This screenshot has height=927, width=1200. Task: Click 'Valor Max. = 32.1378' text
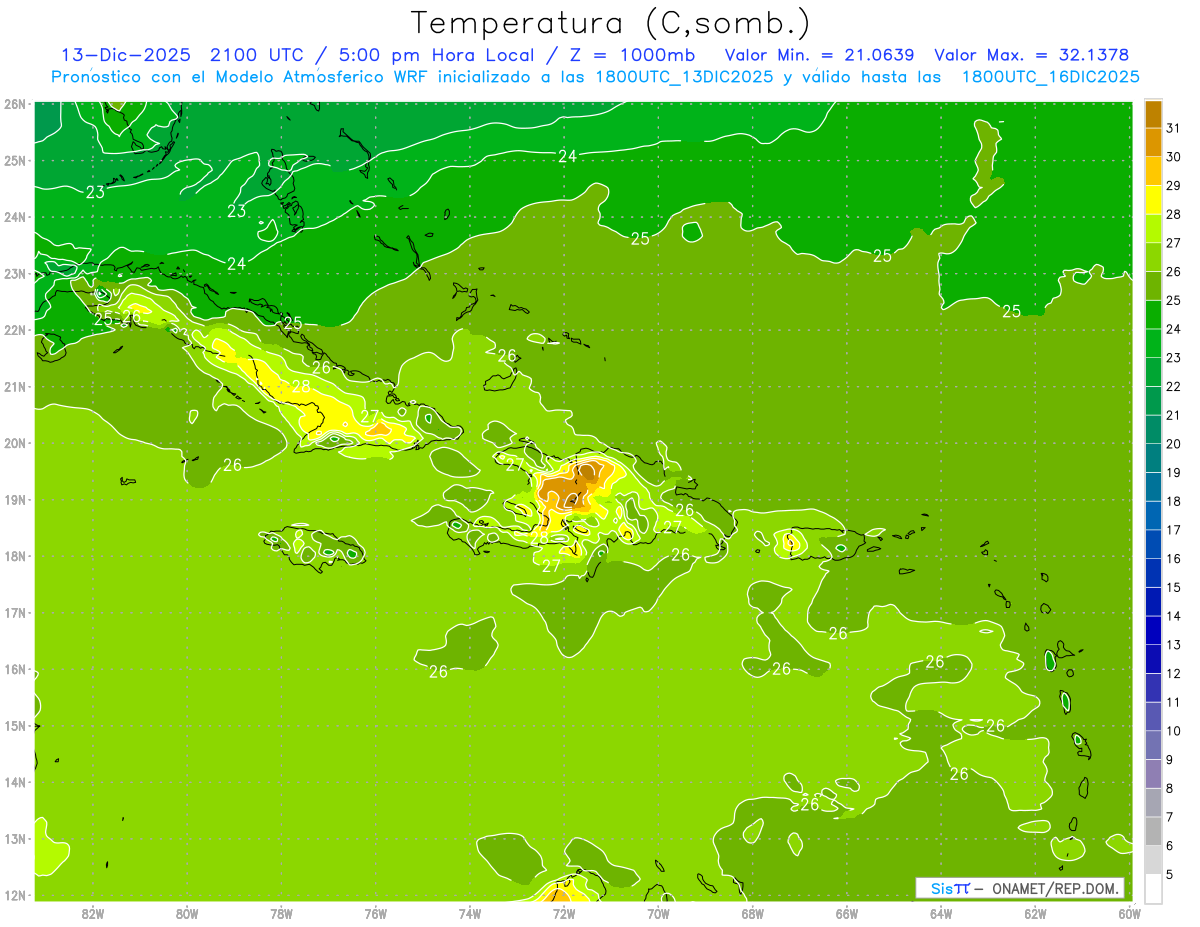1032,55
